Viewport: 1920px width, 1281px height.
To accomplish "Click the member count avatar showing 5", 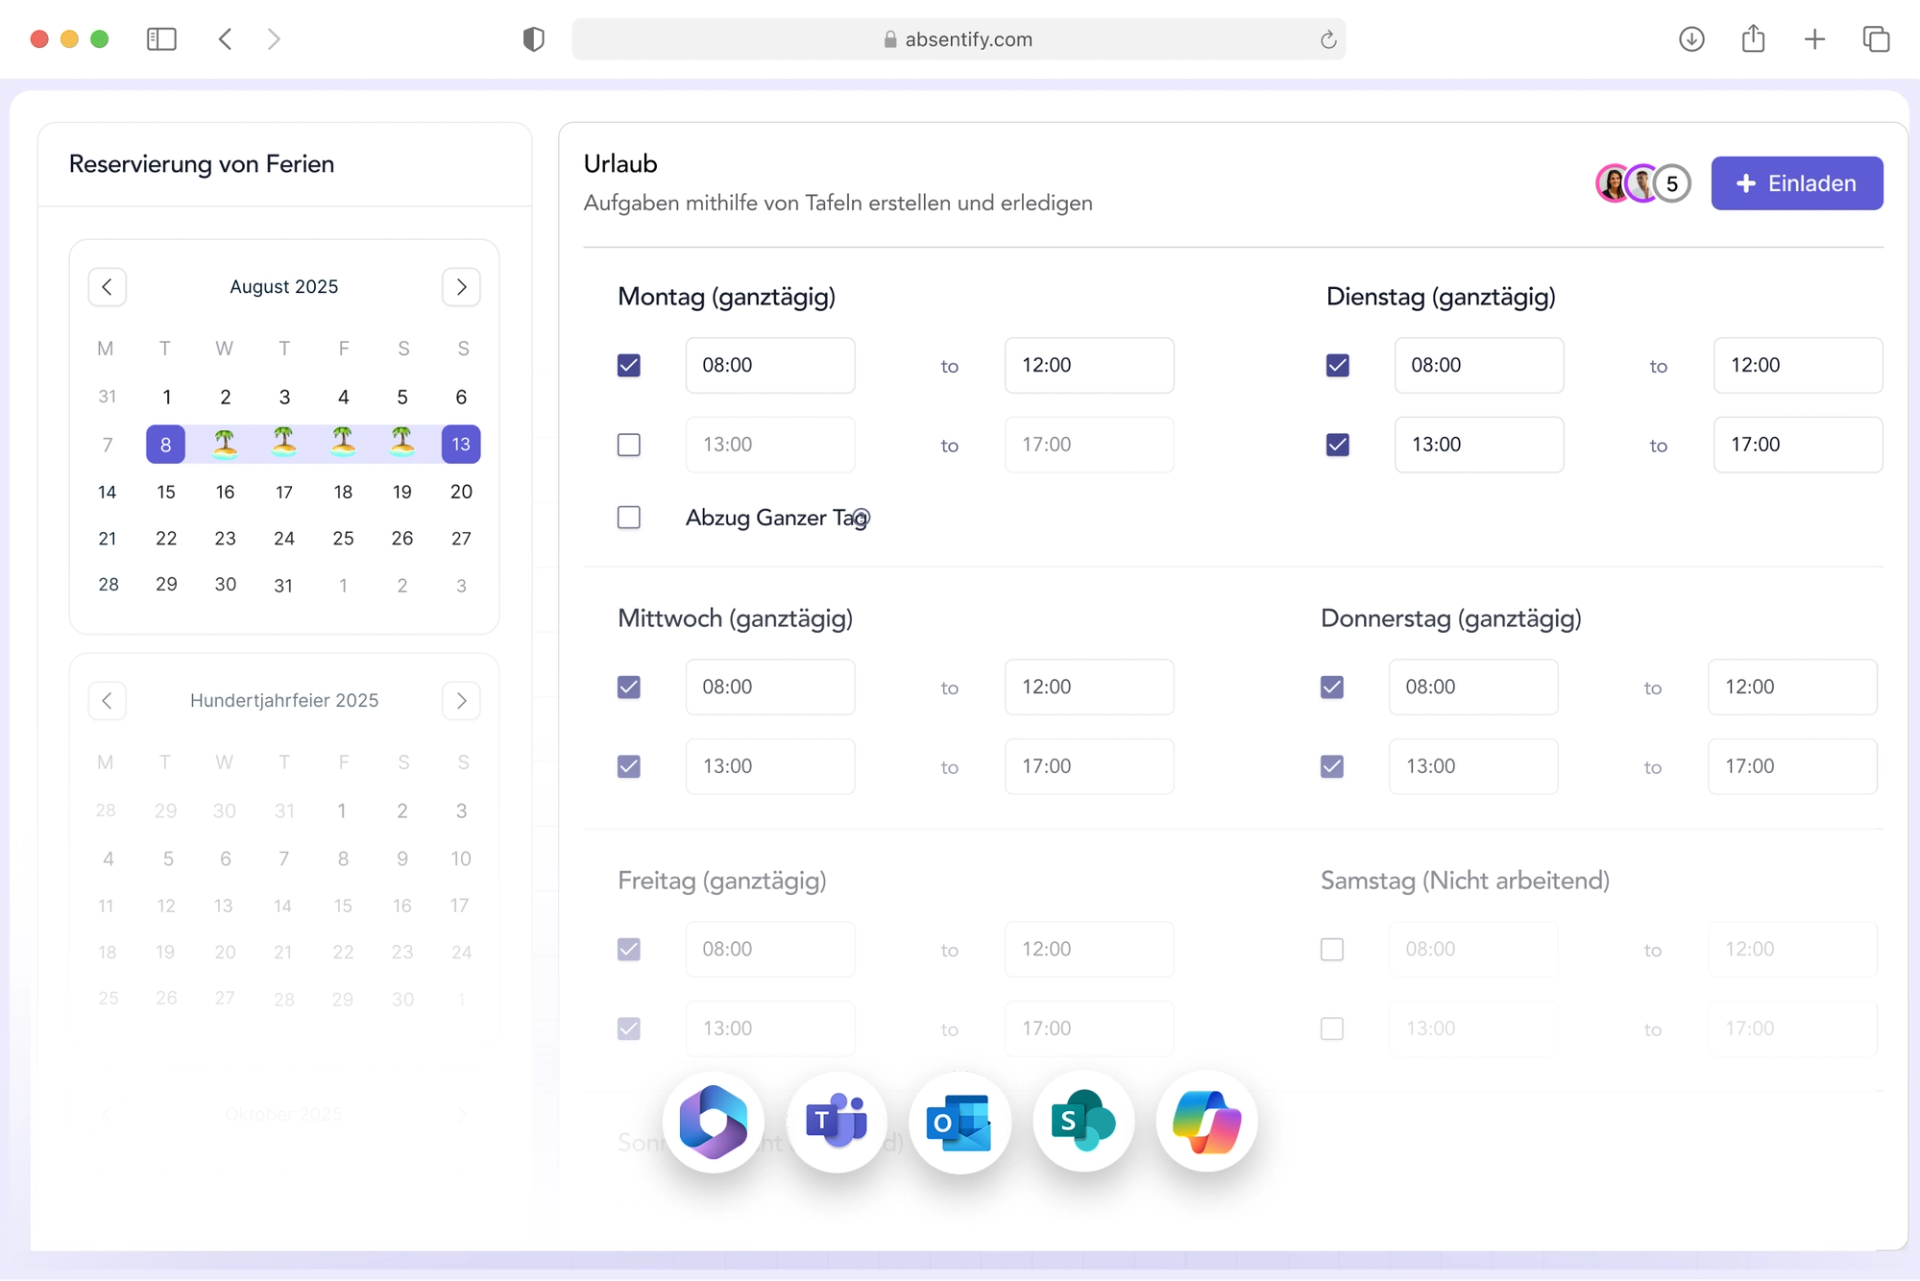I will click(1672, 184).
